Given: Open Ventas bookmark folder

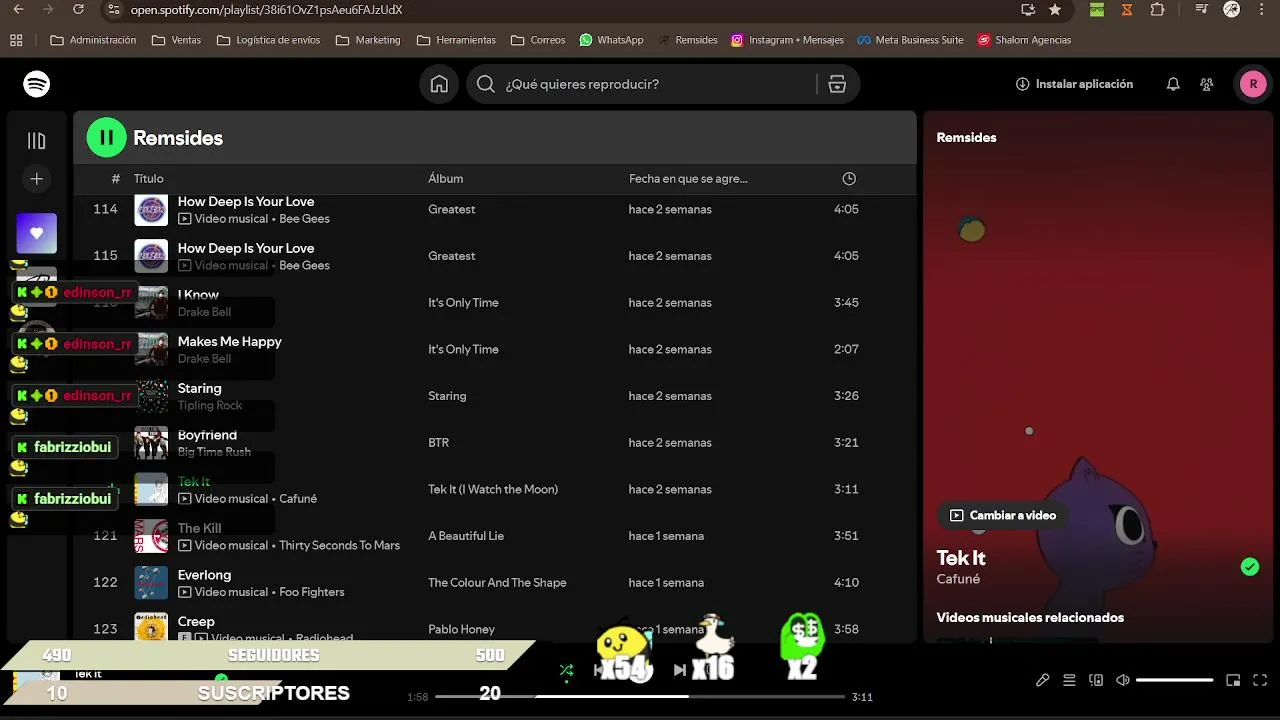Looking at the screenshot, I should tap(176, 40).
